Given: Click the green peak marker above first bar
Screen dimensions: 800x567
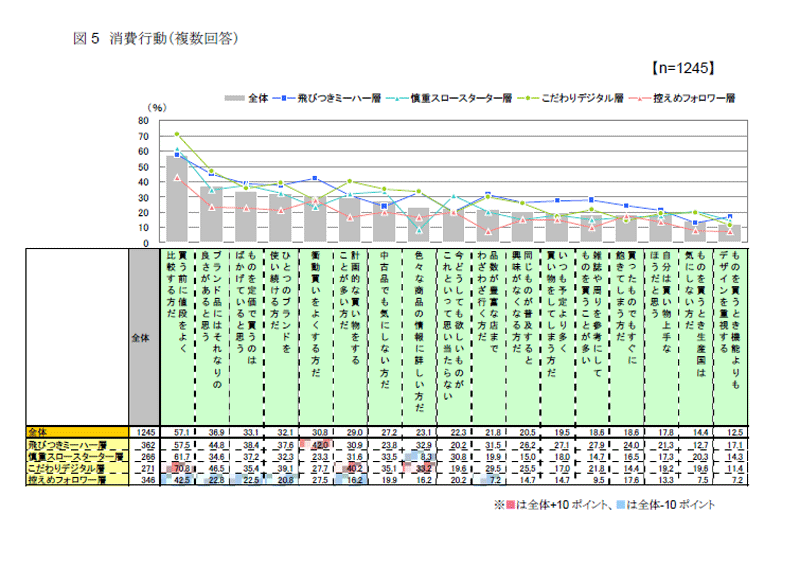Looking at the screenshot, I should pos(177,134).
